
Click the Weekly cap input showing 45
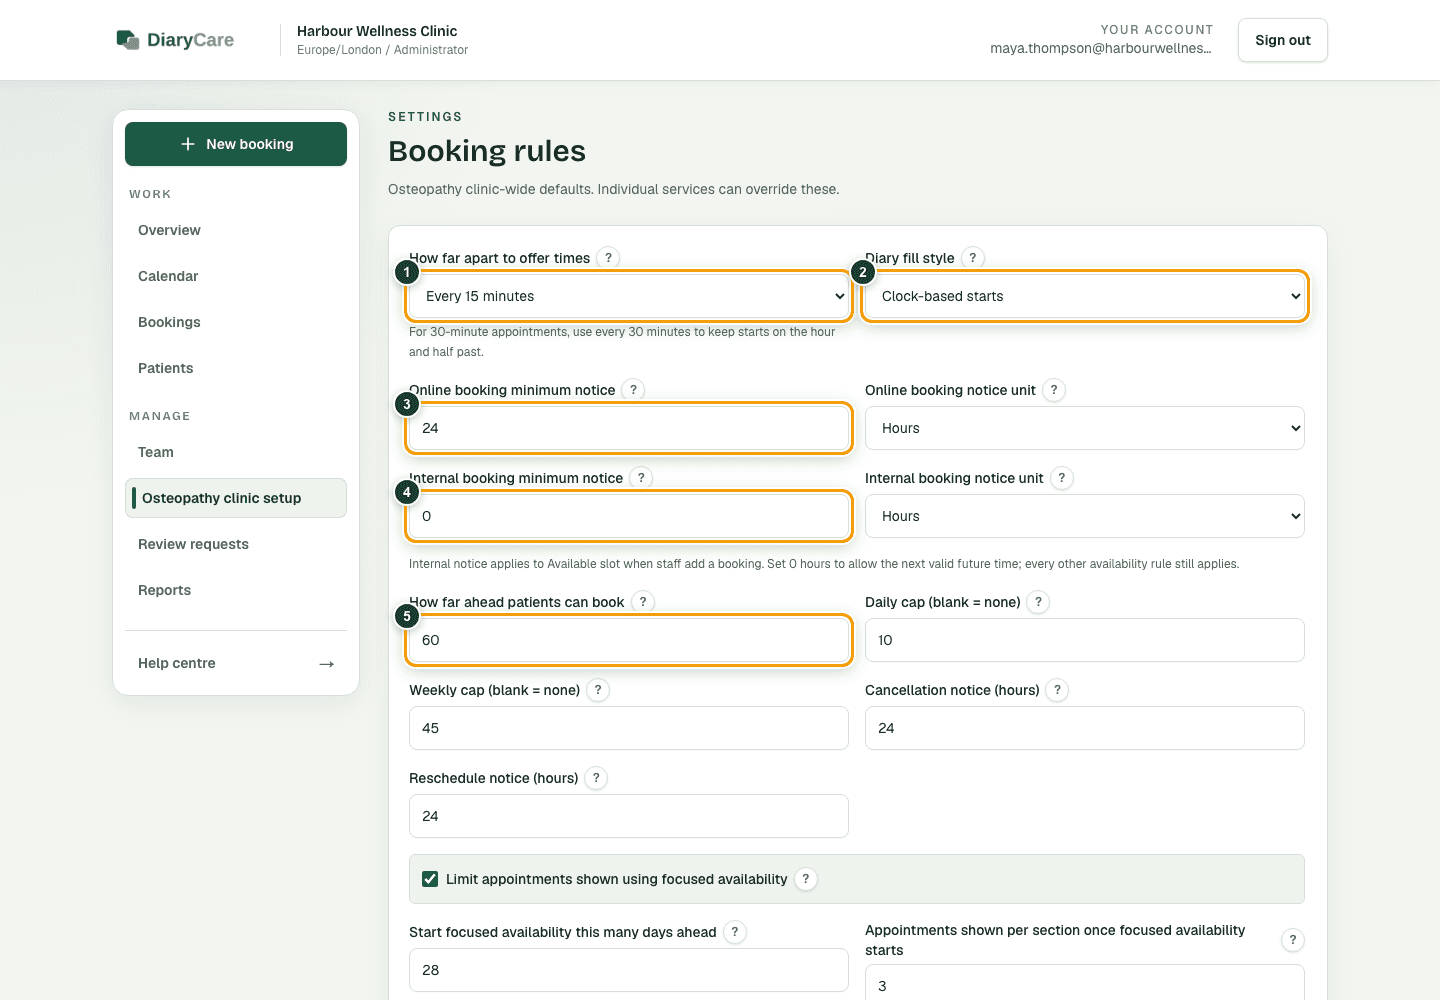click(629, 728)
